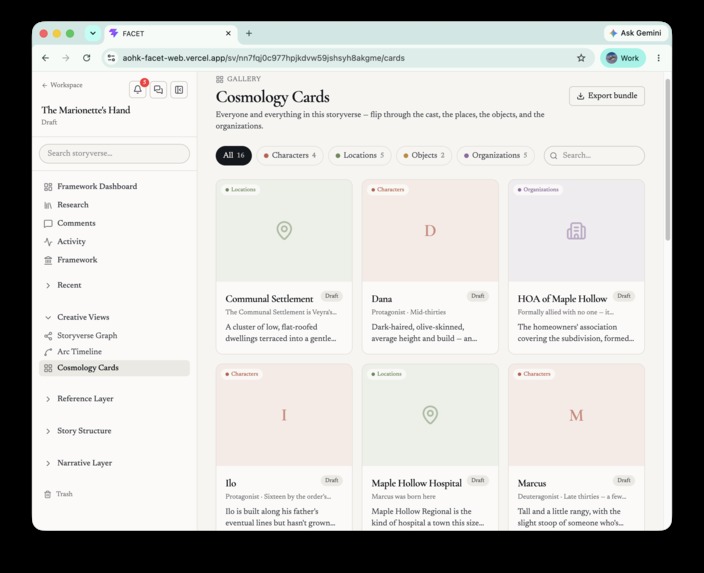Click the cards Search field

coord(594,155)
